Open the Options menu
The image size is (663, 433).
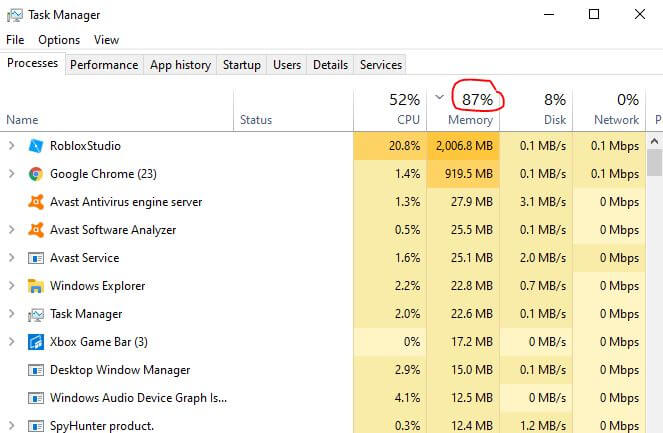[59, 40]
